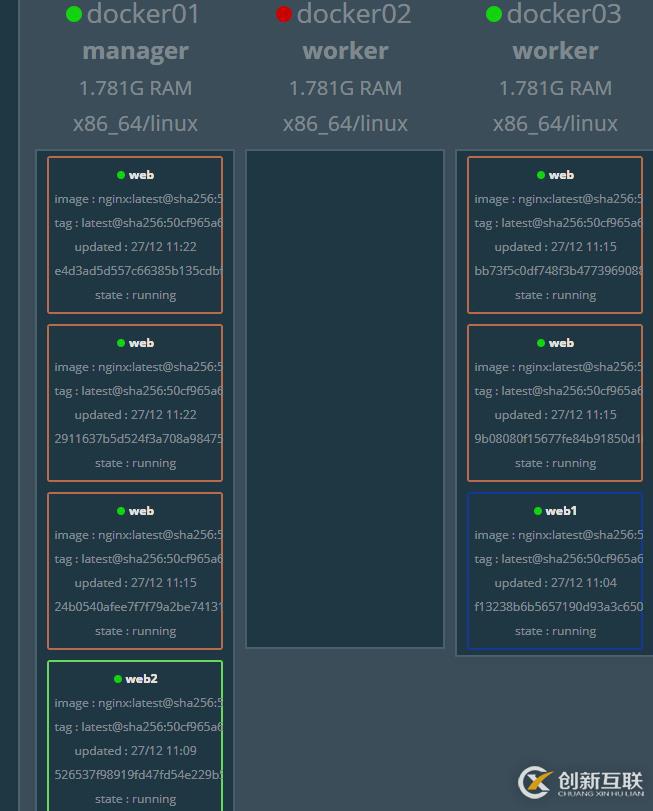Click state : running in container e4d3ad5d

135,295
